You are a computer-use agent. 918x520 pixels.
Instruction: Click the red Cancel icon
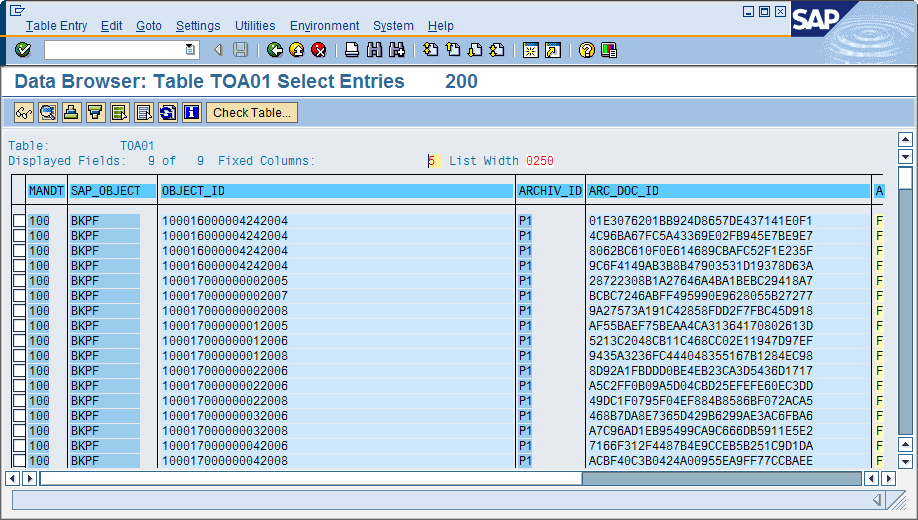point(318,50)
